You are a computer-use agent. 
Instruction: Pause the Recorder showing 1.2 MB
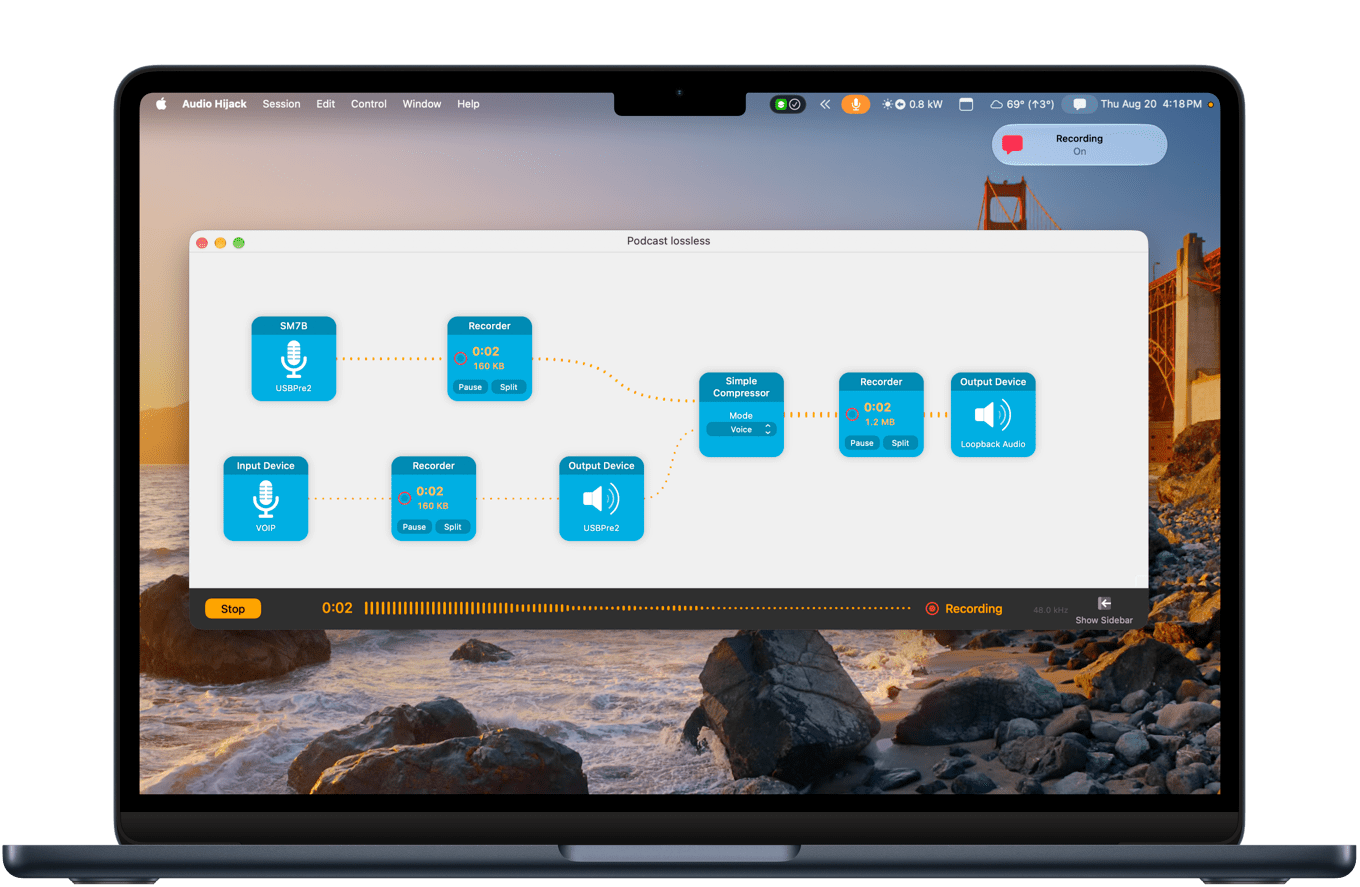[x=862, y=443]
